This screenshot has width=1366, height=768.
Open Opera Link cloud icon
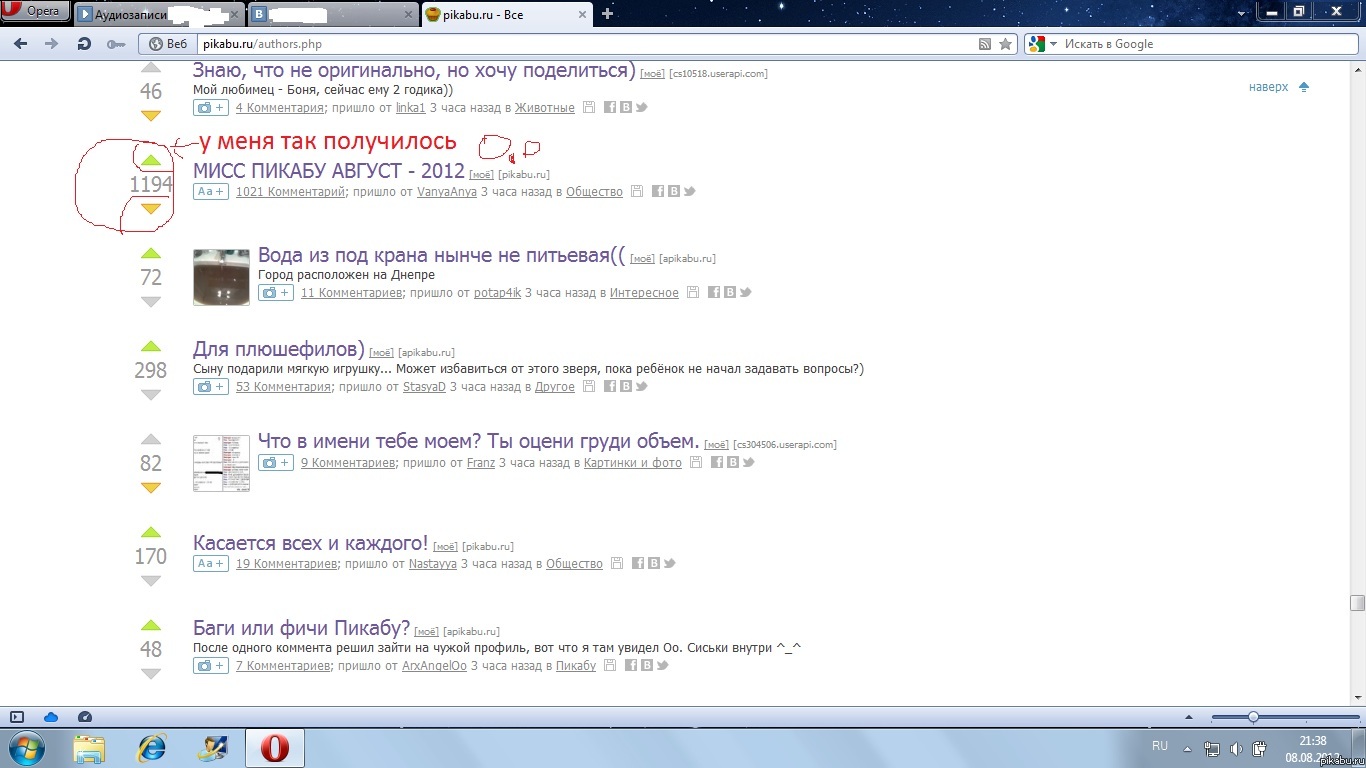point(51,717)
